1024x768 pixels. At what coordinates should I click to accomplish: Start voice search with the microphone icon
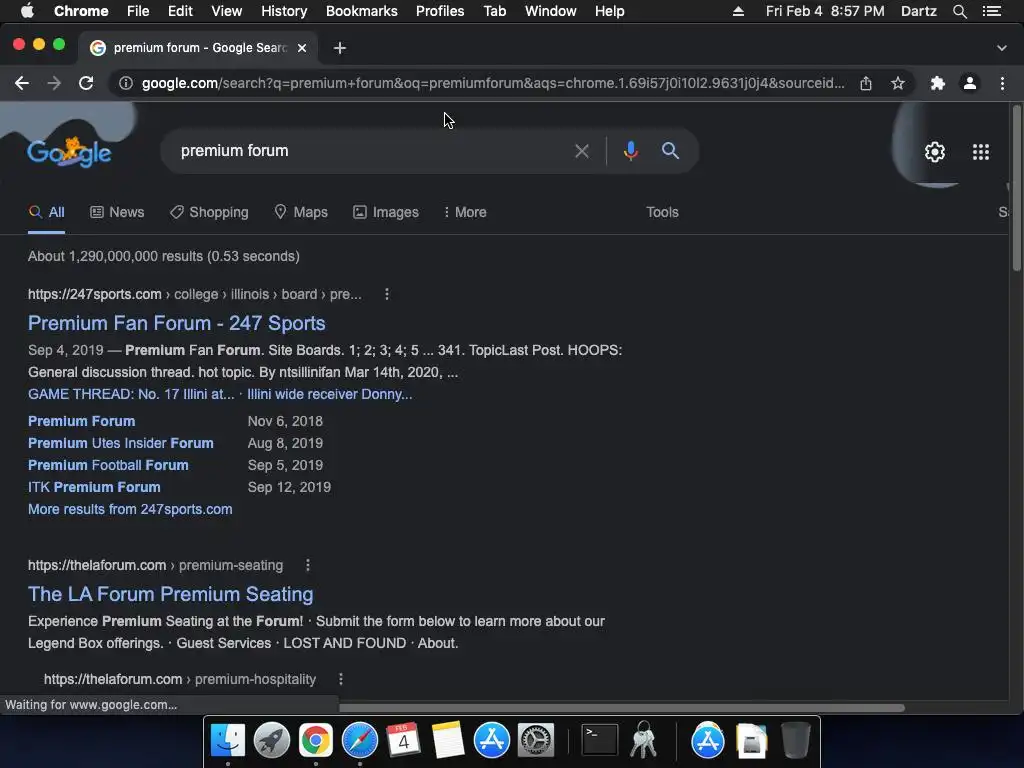point(631,151)
